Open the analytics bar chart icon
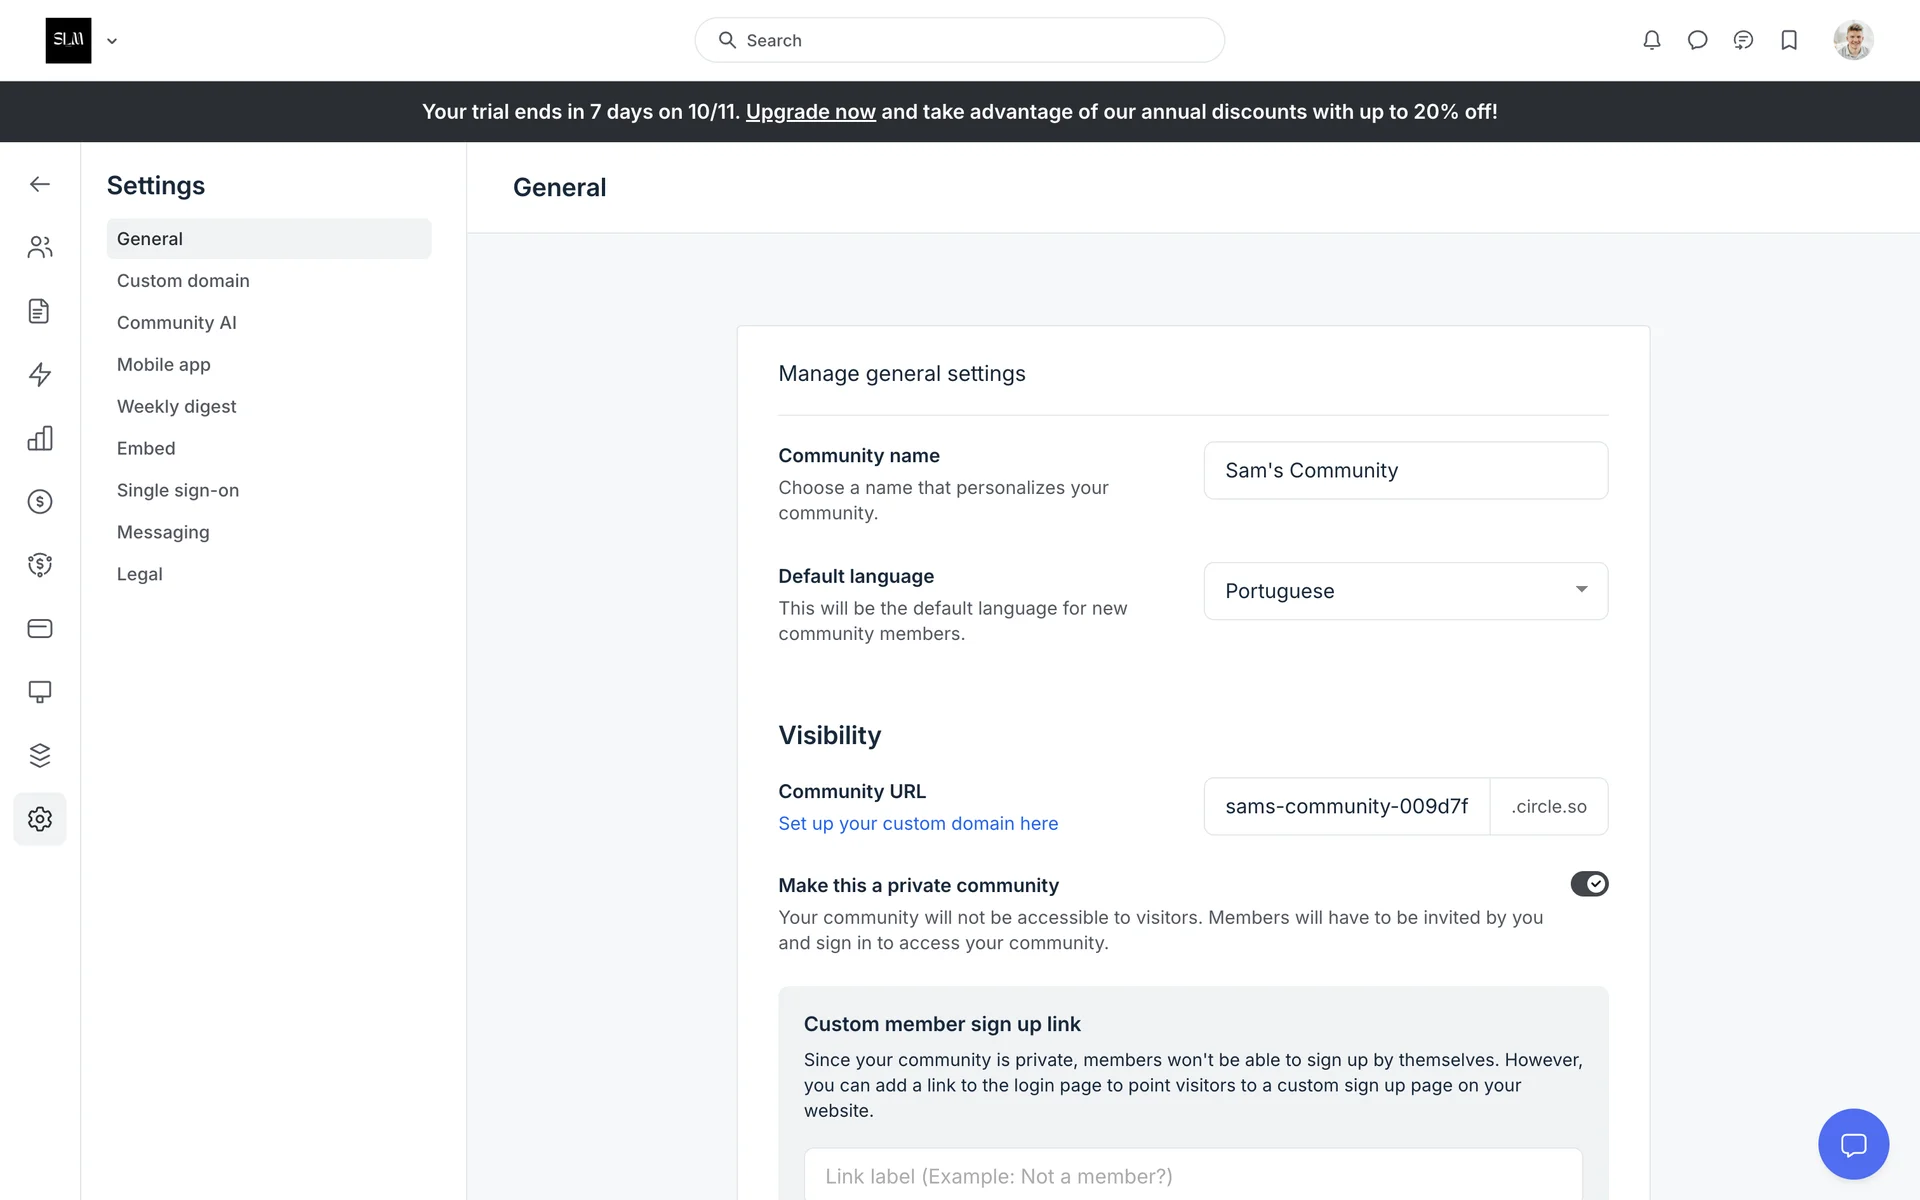The height and width of the screenshot is (1200, 1920). [40, 438]
